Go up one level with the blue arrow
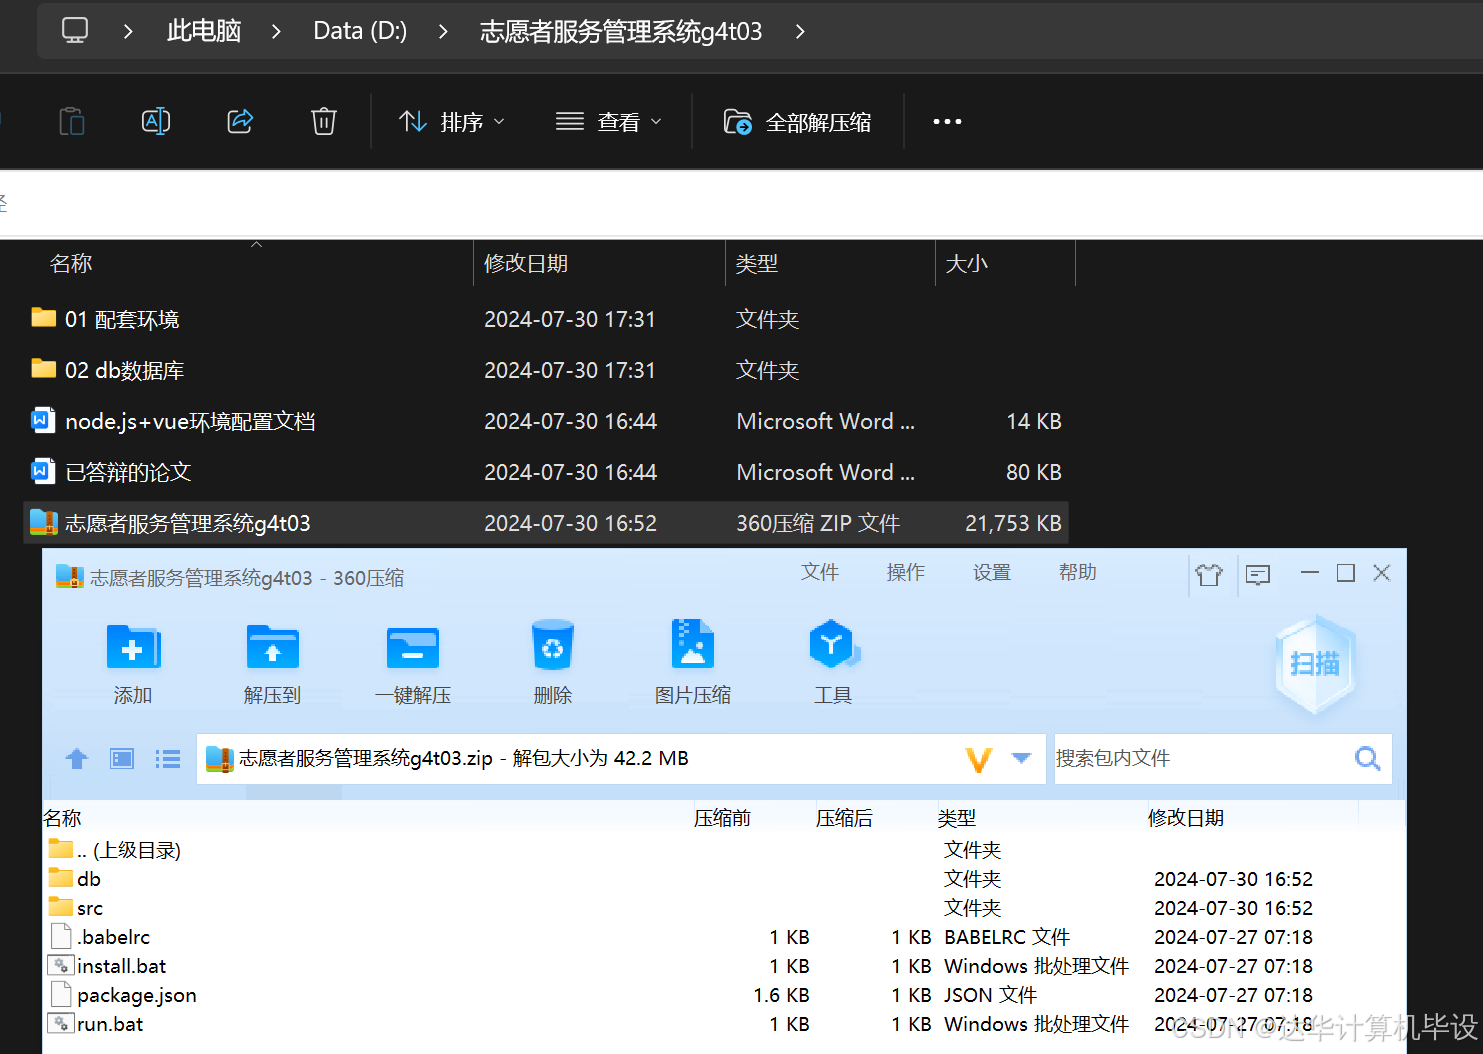The image size is (1483, 1054). [76, 759]
